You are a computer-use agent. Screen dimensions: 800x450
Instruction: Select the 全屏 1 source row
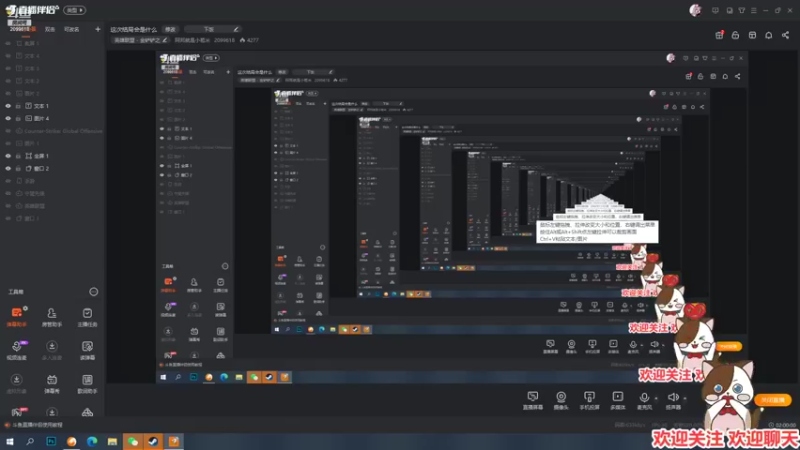(x=54, y=156)
